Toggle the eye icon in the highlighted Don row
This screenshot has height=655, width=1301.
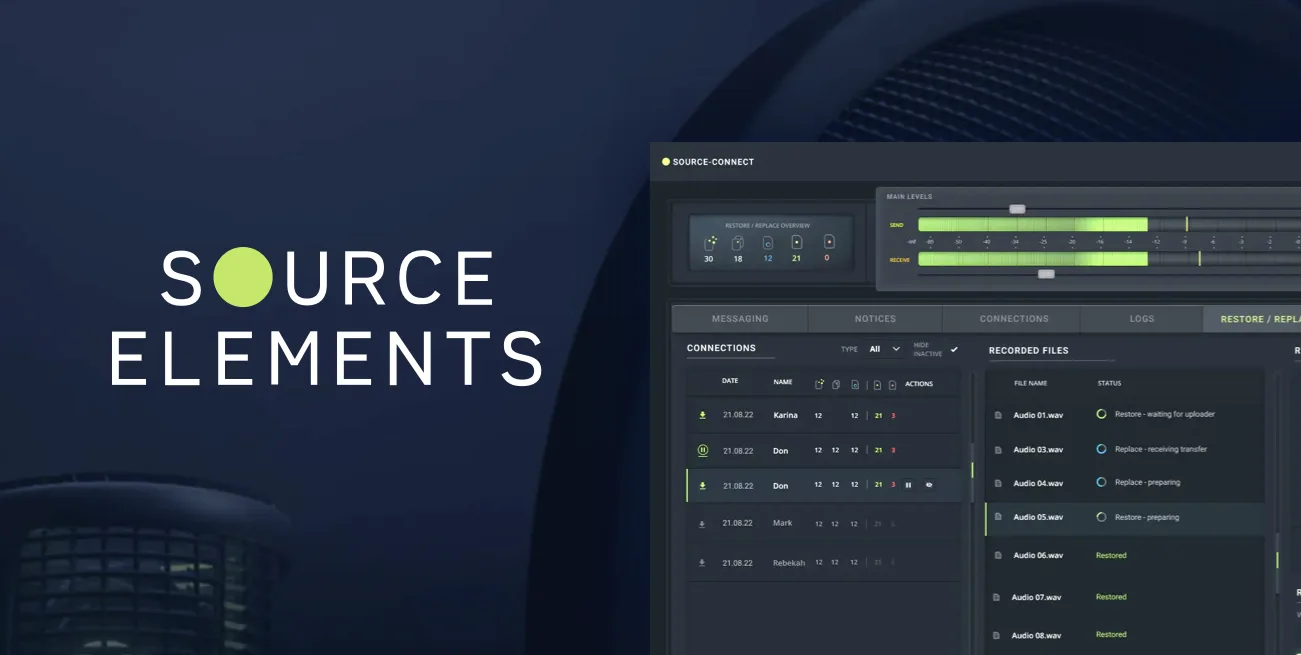click(928, 485)
